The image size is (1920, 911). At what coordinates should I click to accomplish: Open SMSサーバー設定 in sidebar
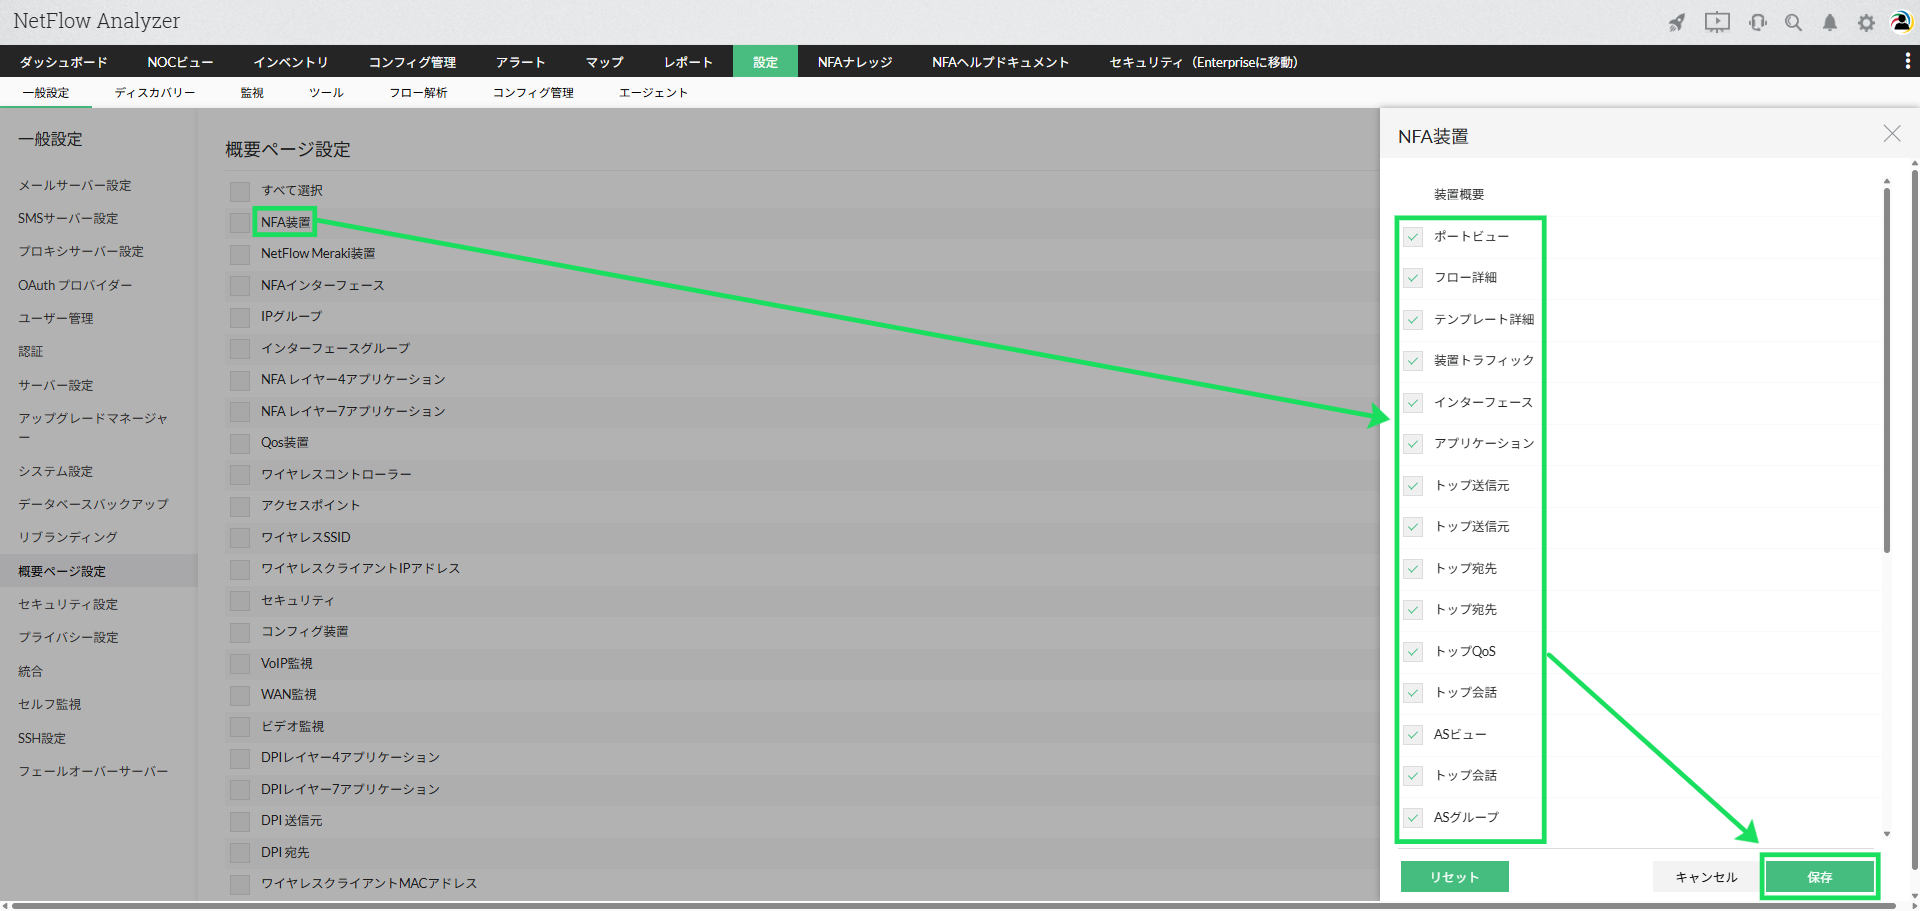coord(68,219)
